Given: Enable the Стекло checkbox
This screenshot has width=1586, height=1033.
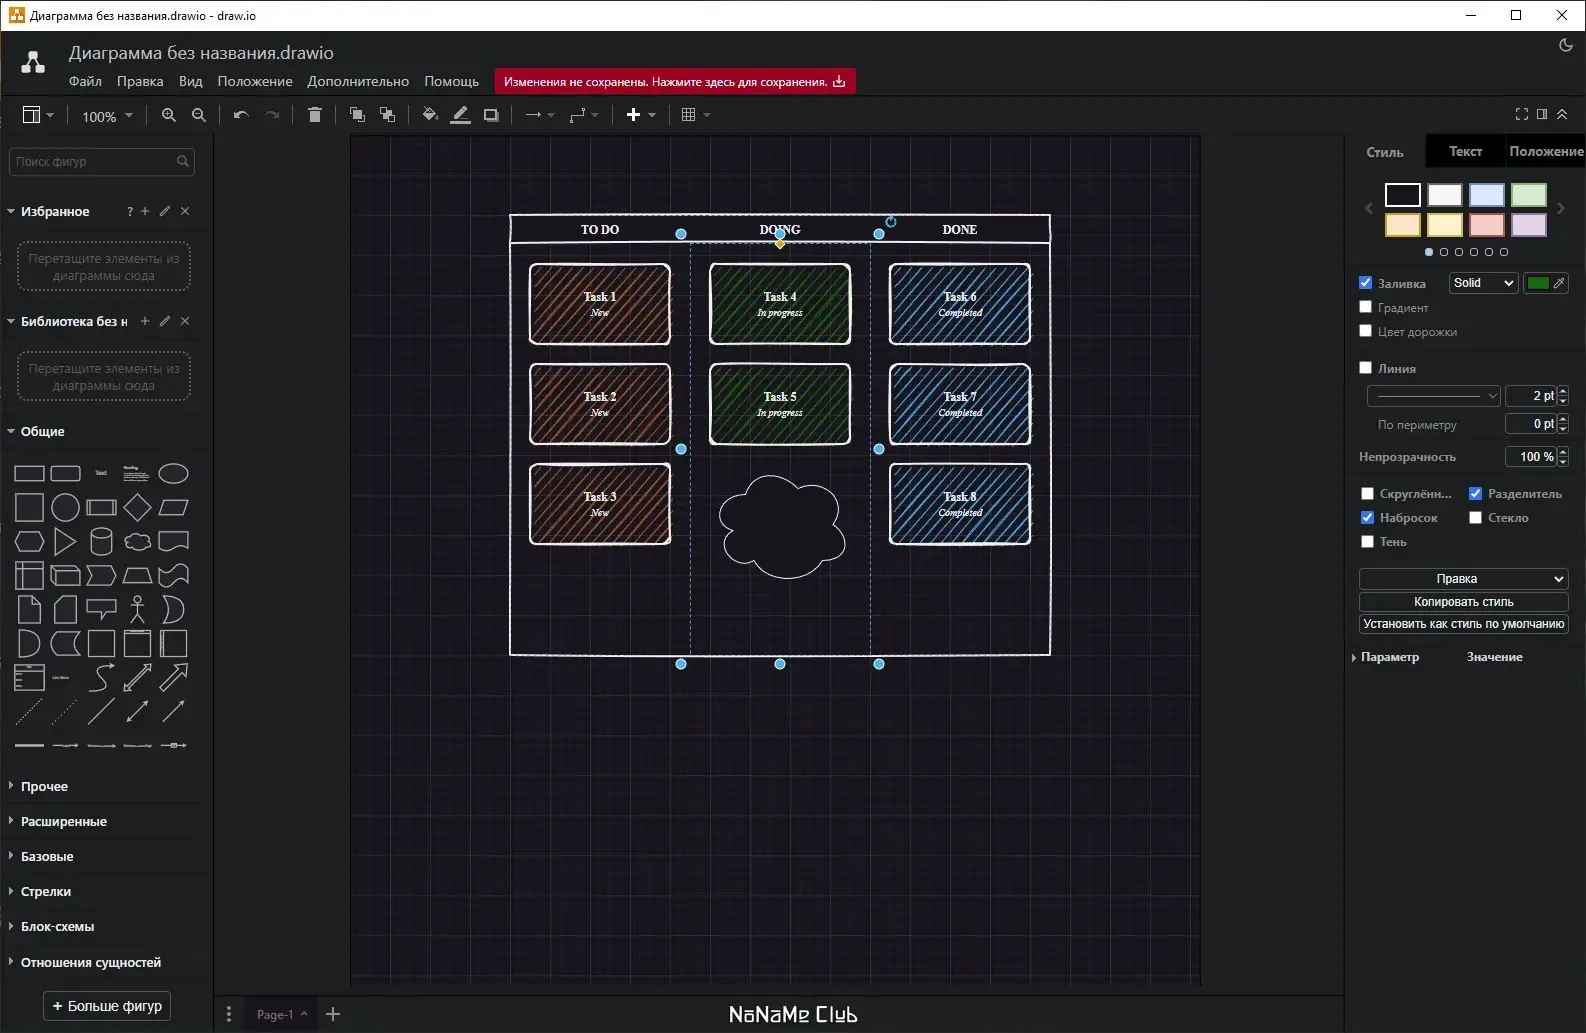Looking at the screenshot, I should (1475, 517).
